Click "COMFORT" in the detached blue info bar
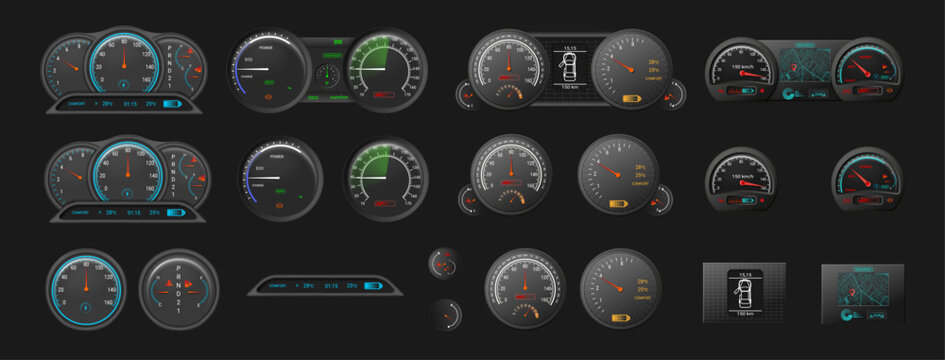The width and height of the screenshot is (945, 360). pos(278,286)
